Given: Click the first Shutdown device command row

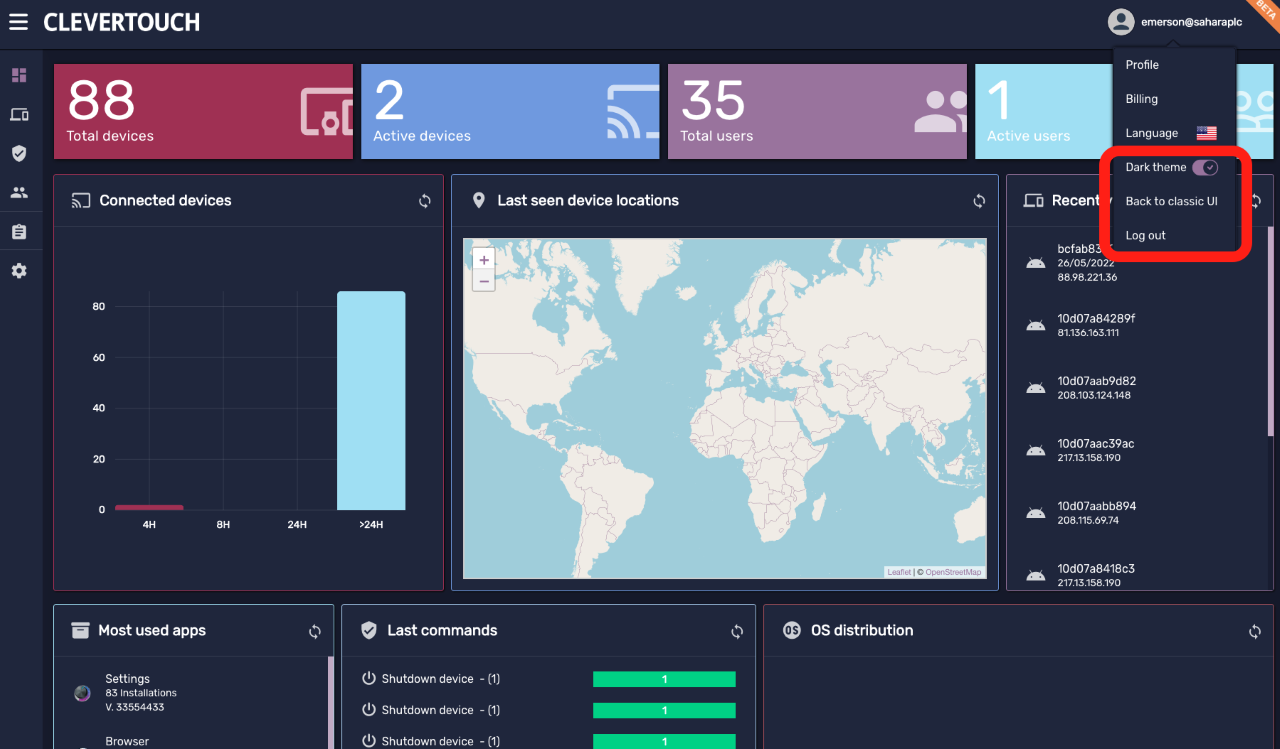Looking at the screenshot, I should (548, 679).
